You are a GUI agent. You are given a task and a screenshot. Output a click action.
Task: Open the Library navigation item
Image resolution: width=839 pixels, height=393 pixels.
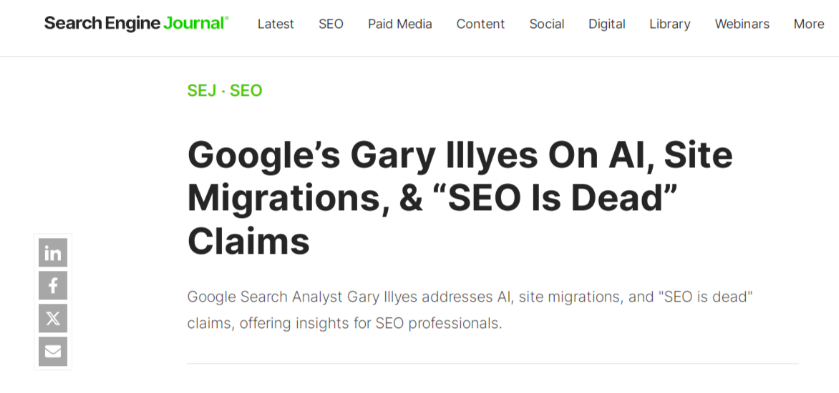pyautogui.click(x=669, y=24)
